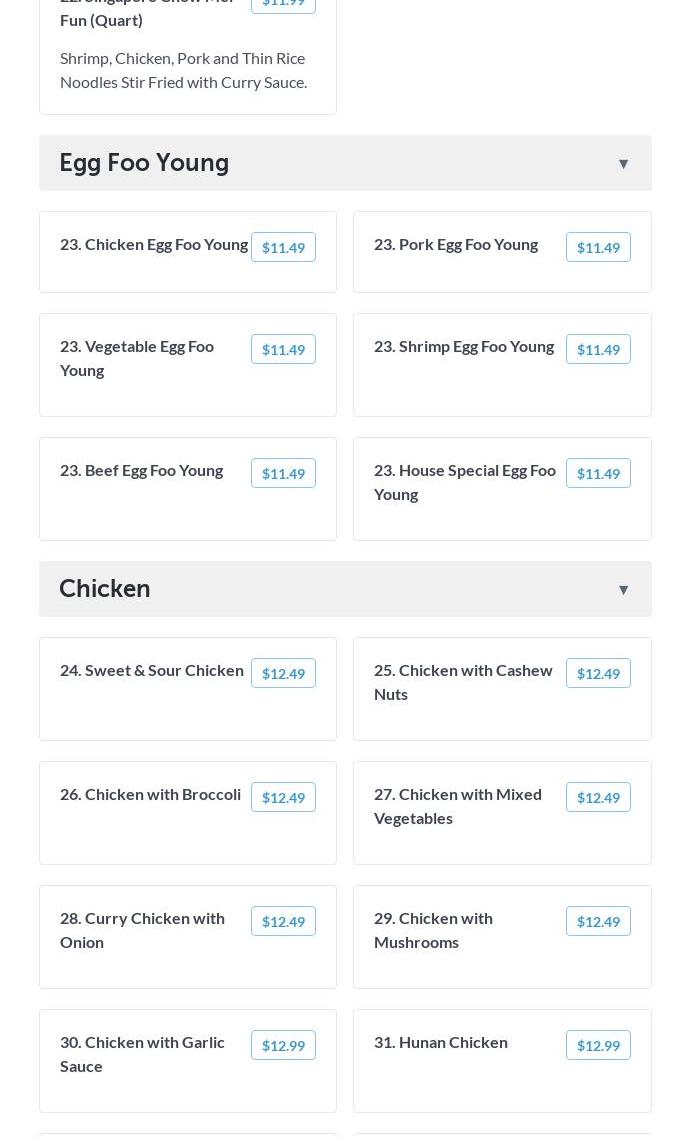
Task: Add Chicken with Mushrooms price button
Action: click(598, 922)
